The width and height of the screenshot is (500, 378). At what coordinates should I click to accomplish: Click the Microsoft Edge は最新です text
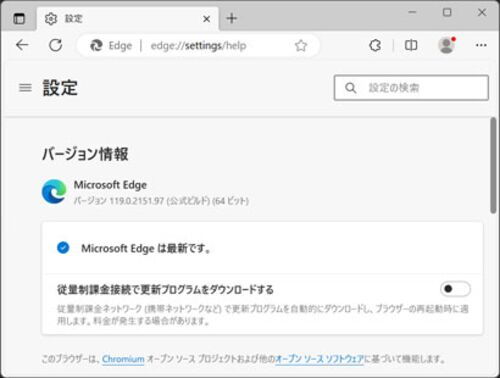pos(146,248)
